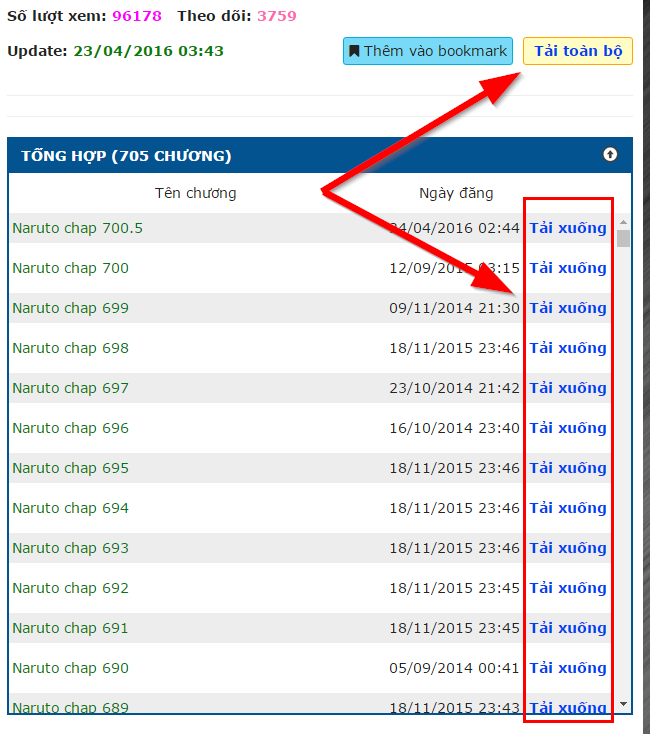Download Naruto chap 700
Image resolution: width=650 pixels, height=734 pixels.
click(568, 268)
